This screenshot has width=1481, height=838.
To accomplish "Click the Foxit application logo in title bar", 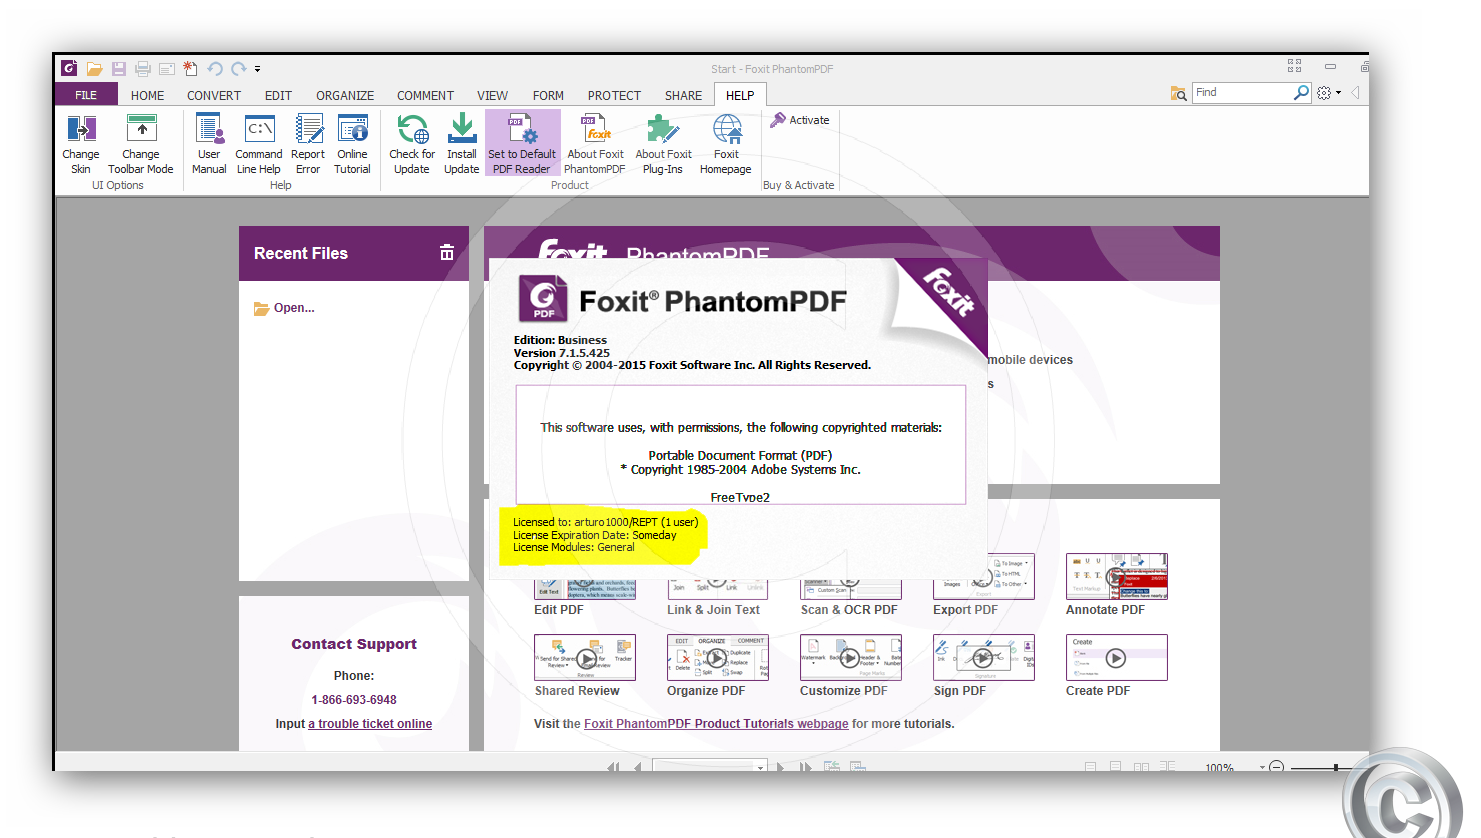I will (x=69, y=68).
